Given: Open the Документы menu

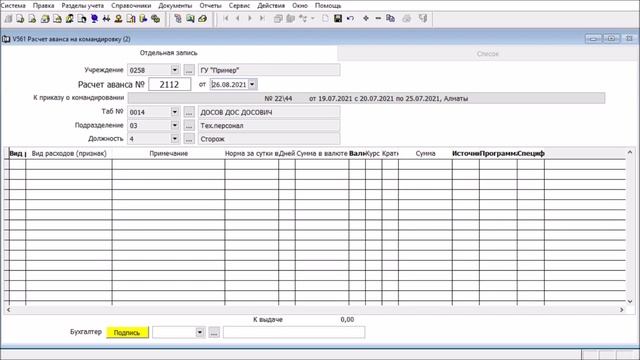Looking at the screenshot, I should pyautogui.click(x=175, y=5).
